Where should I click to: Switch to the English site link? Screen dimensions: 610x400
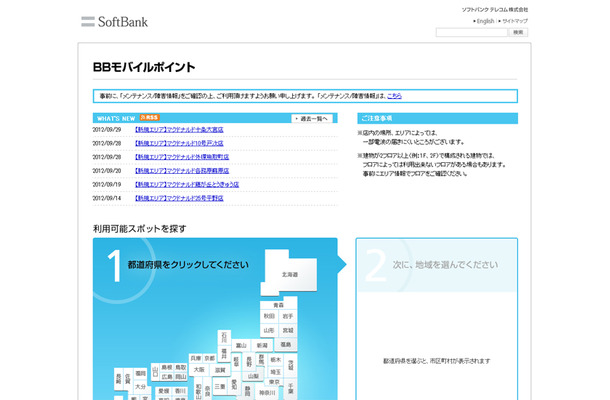(x=485, y=21)
